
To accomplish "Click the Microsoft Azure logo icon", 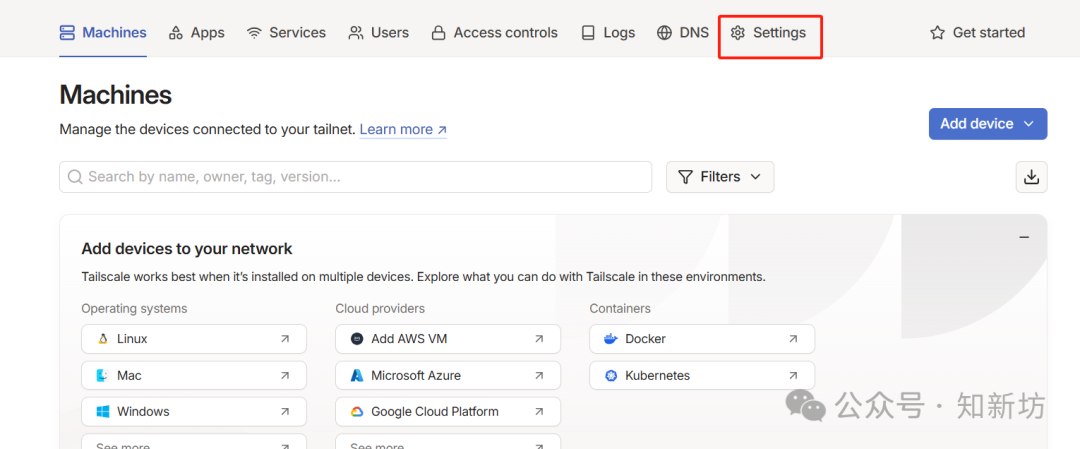I will [356, 376].
